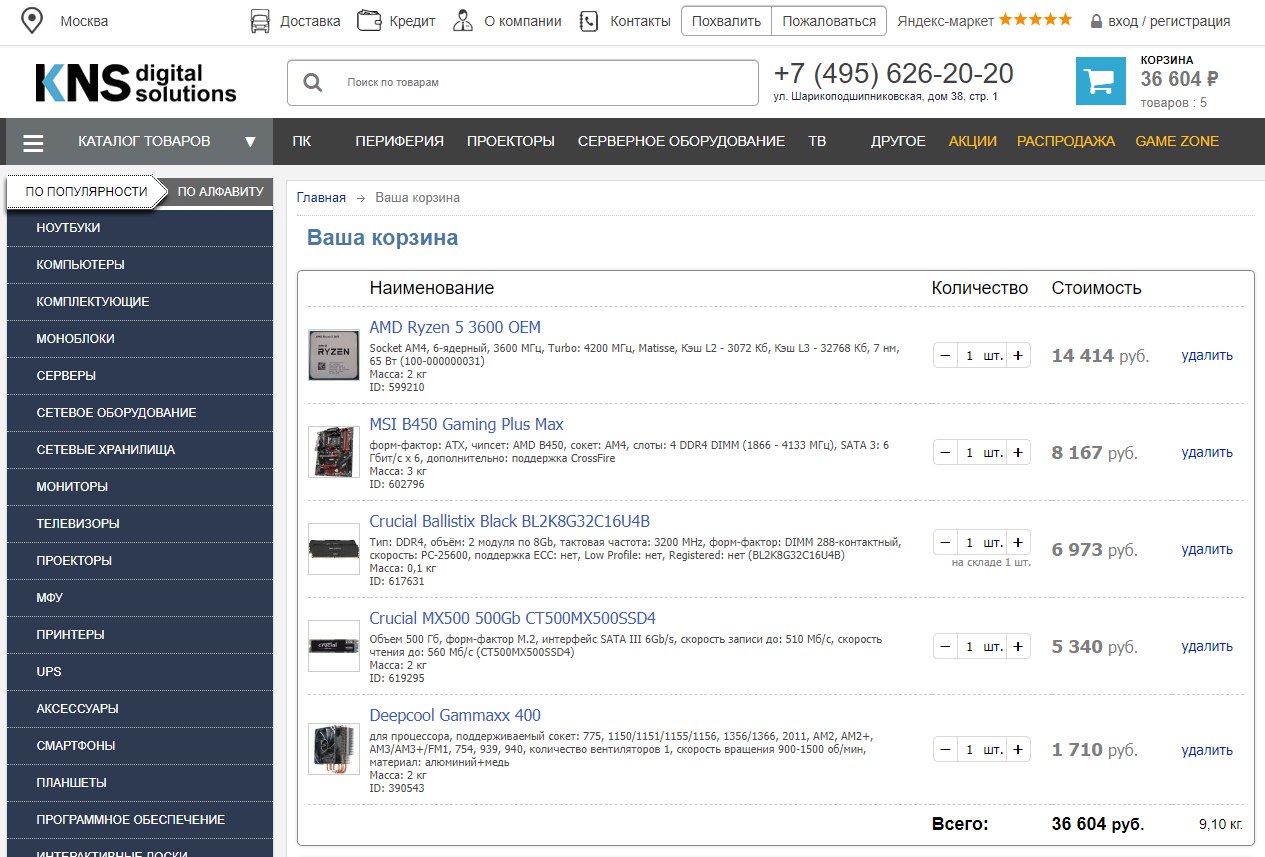The width and height of the screenshot is (1265, 857).
Task: Click the KNS digital solutions logo
Action: [136, 83]
